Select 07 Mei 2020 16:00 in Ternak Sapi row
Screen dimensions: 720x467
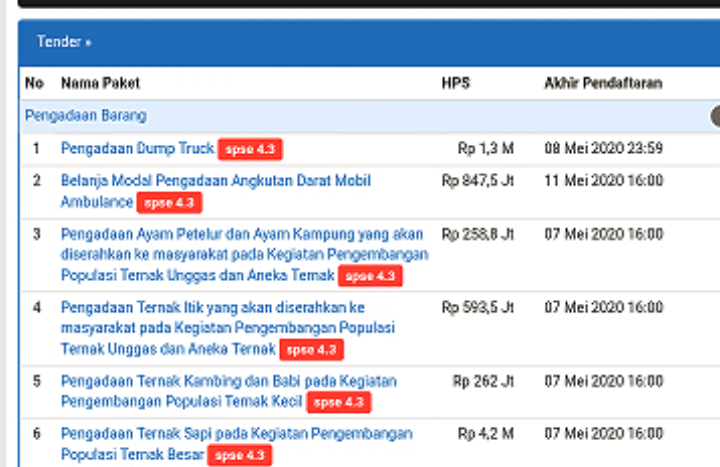604,433
